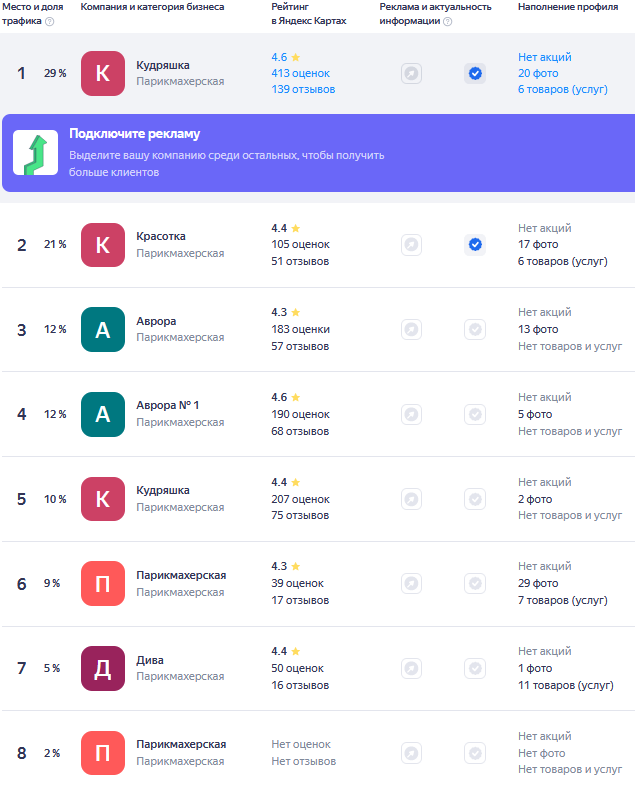Click the teal 'А' avatar of Аврора № 1

(103, 414)
